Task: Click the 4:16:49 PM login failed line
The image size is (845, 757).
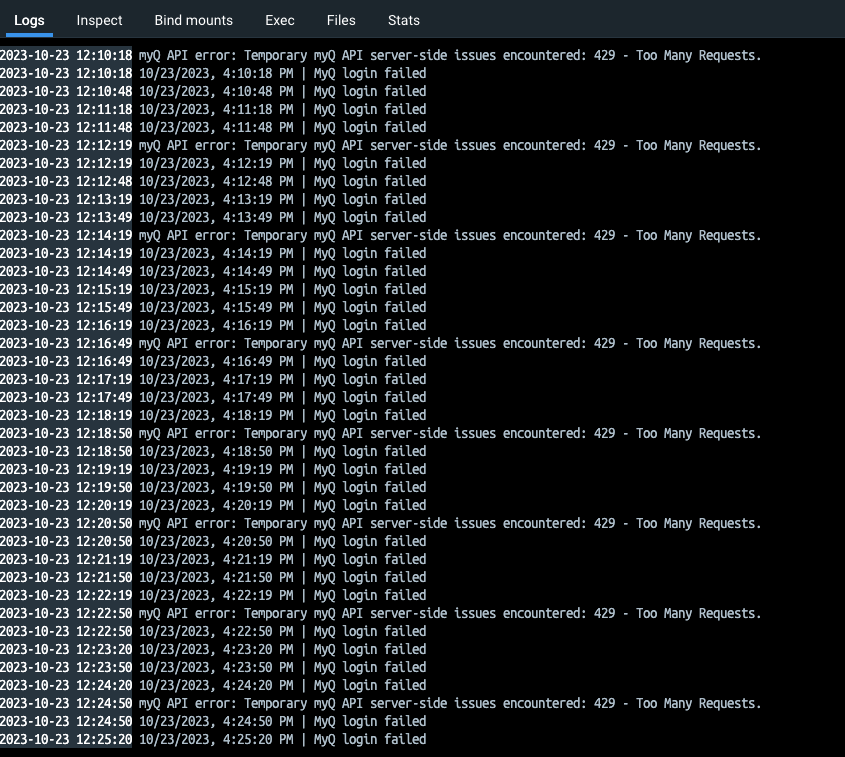Action: (213, 361)
